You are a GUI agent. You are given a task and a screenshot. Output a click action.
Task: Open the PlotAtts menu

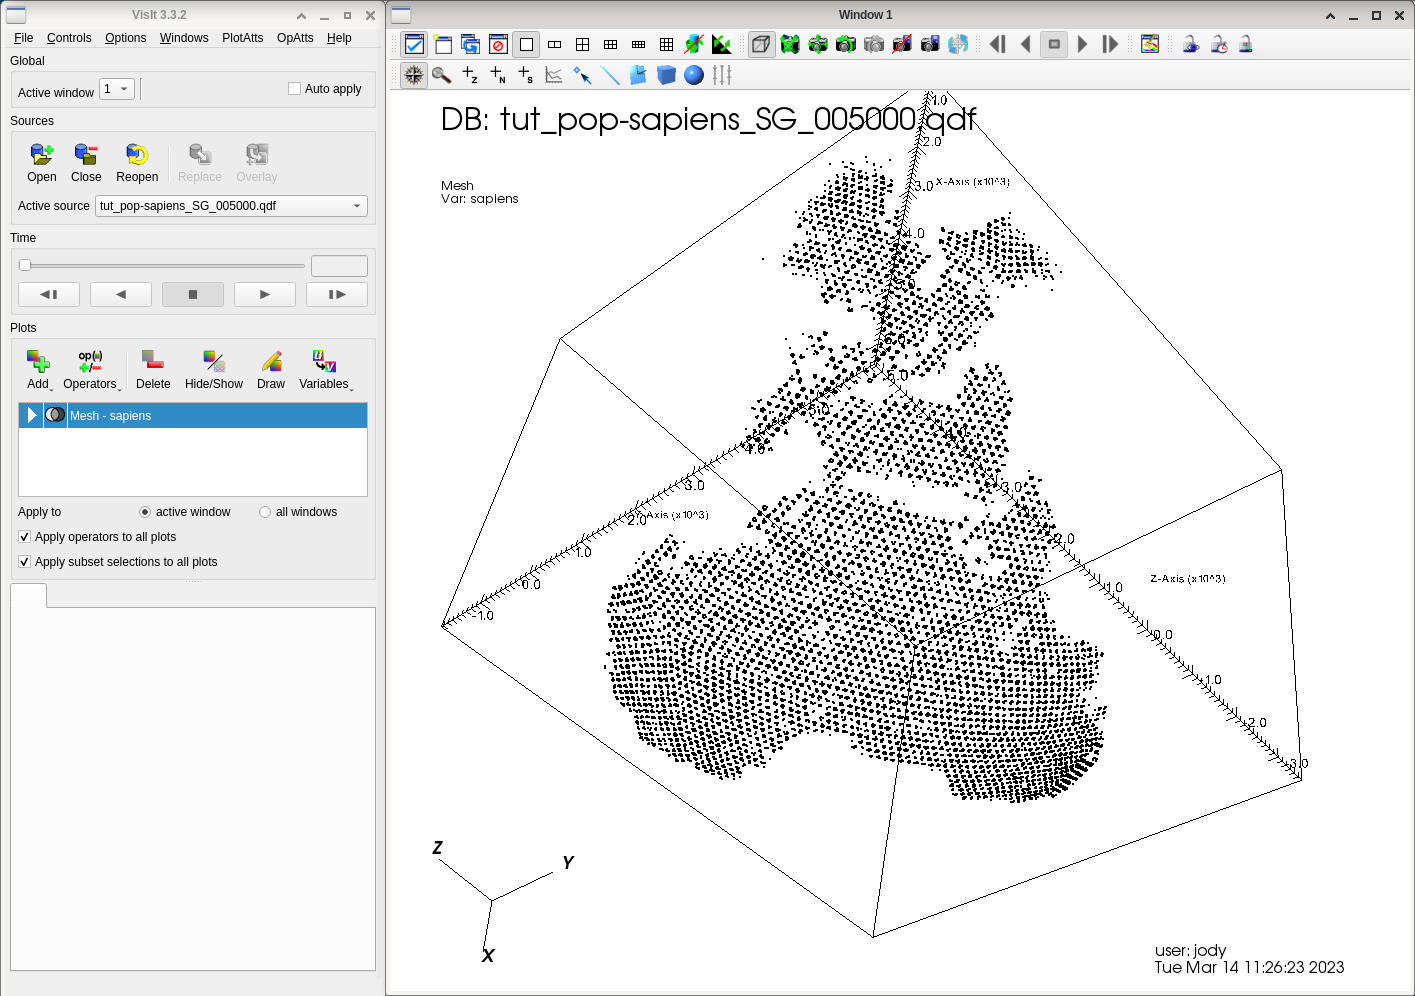click(x=242, y=38)
